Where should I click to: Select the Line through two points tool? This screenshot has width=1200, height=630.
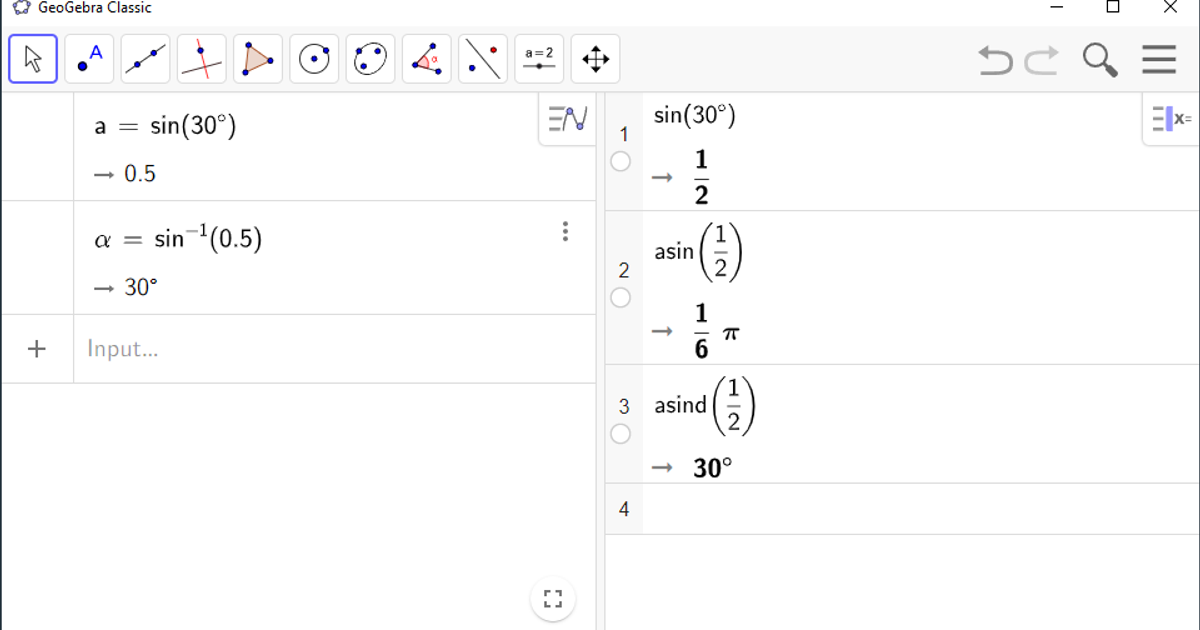click(144, 59)
